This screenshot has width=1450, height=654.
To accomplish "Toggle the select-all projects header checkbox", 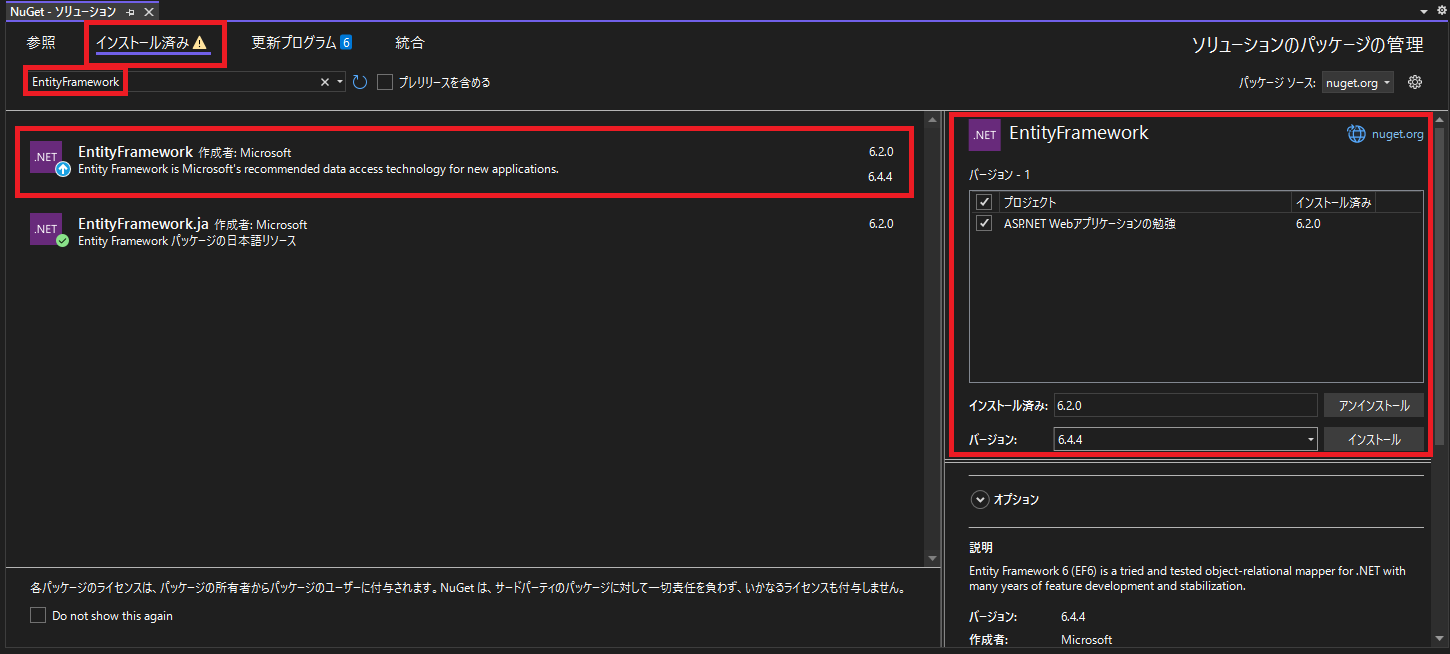I will pyautogui.click(x=984, y=202).
